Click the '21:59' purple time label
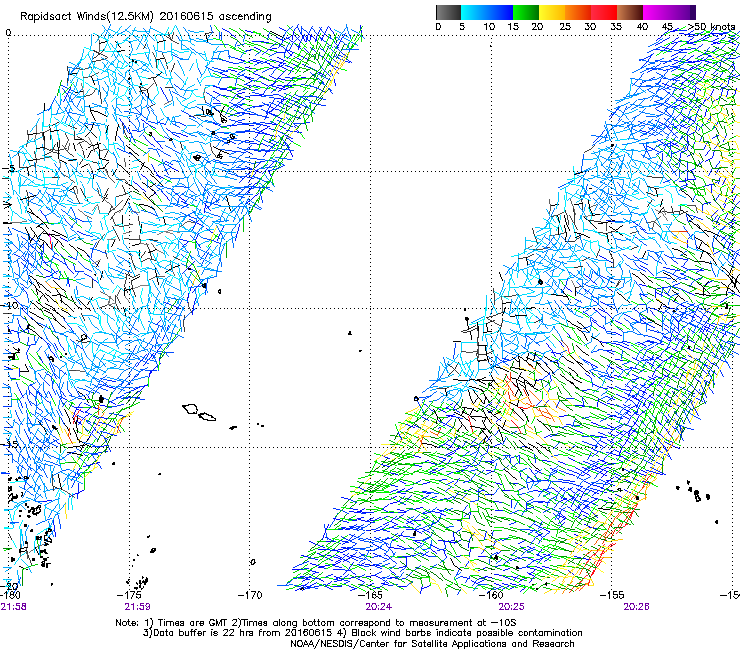 coord(137,607)
